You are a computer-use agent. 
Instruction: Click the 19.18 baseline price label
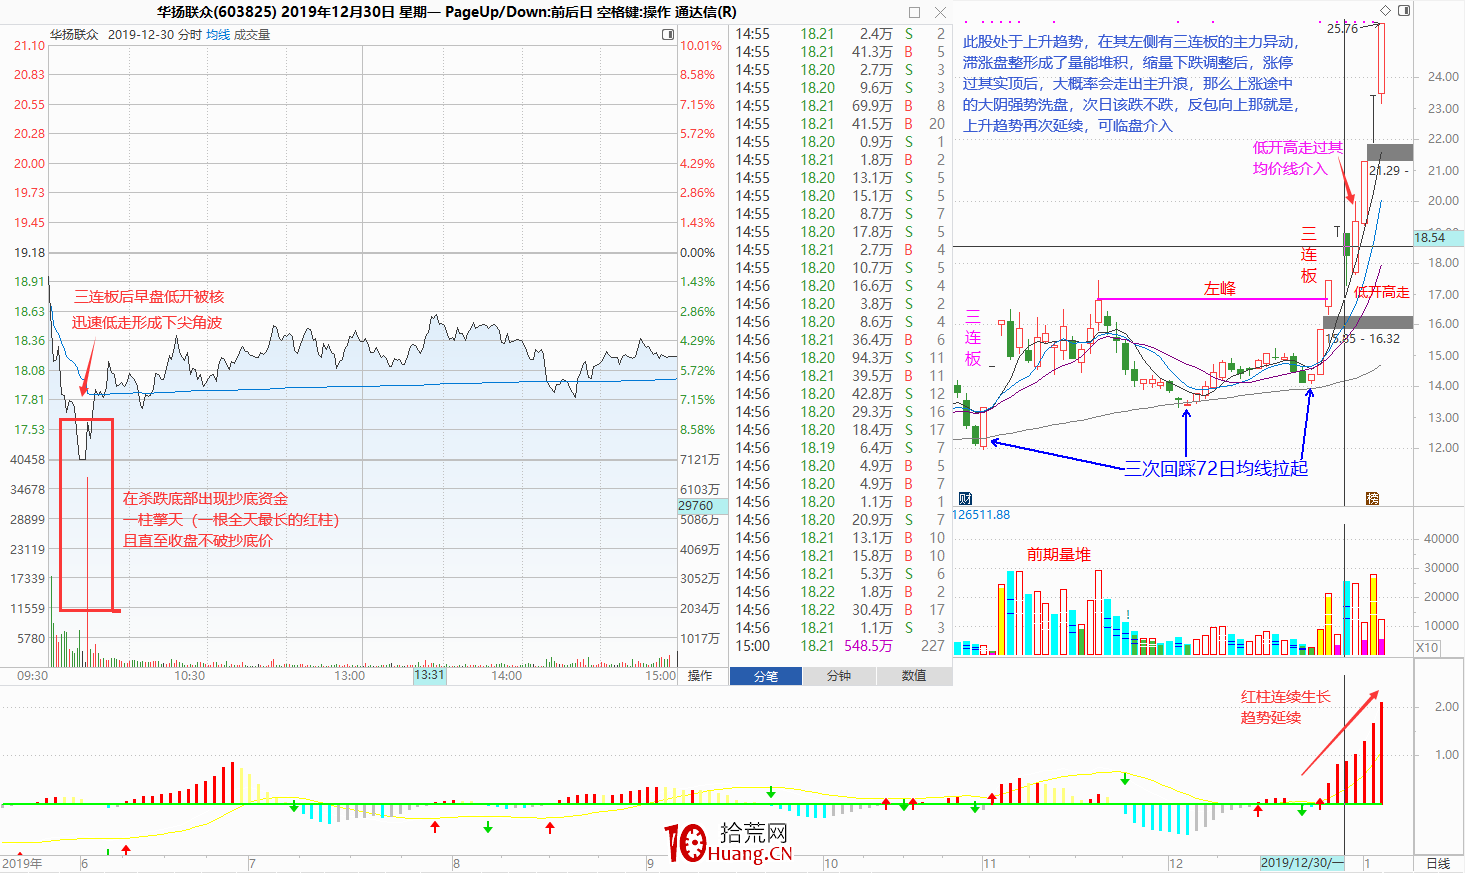click(29, 253)
